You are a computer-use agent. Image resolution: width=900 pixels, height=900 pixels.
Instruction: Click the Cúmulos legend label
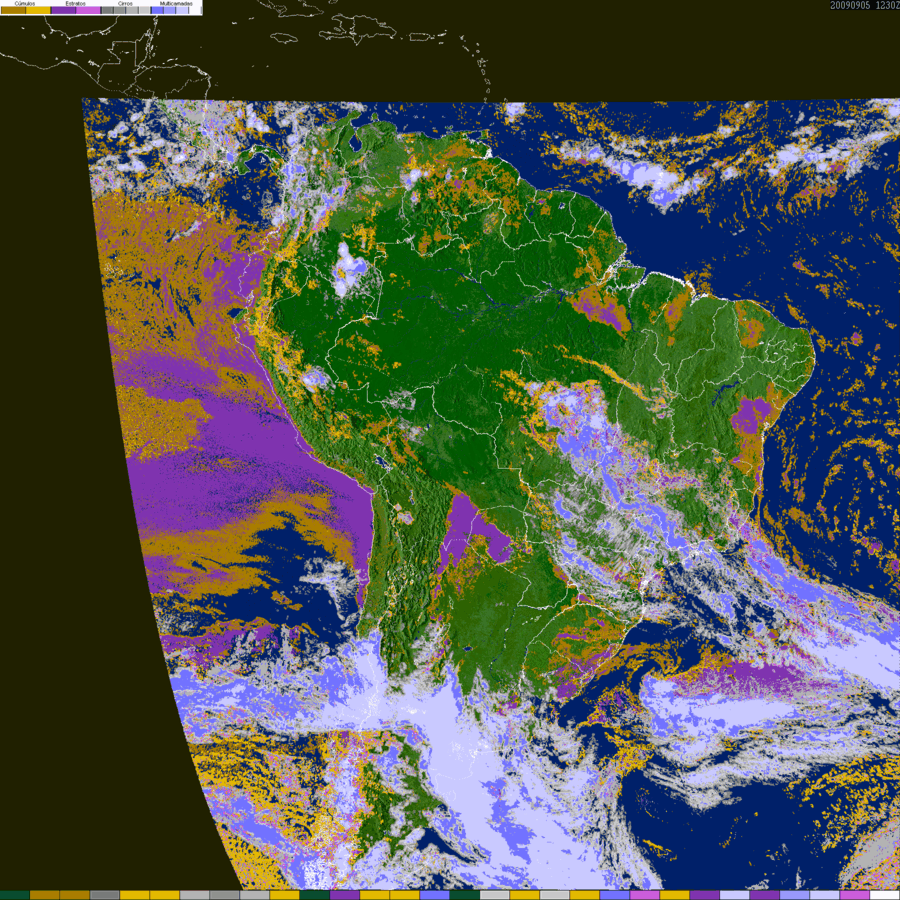point(25,3)
